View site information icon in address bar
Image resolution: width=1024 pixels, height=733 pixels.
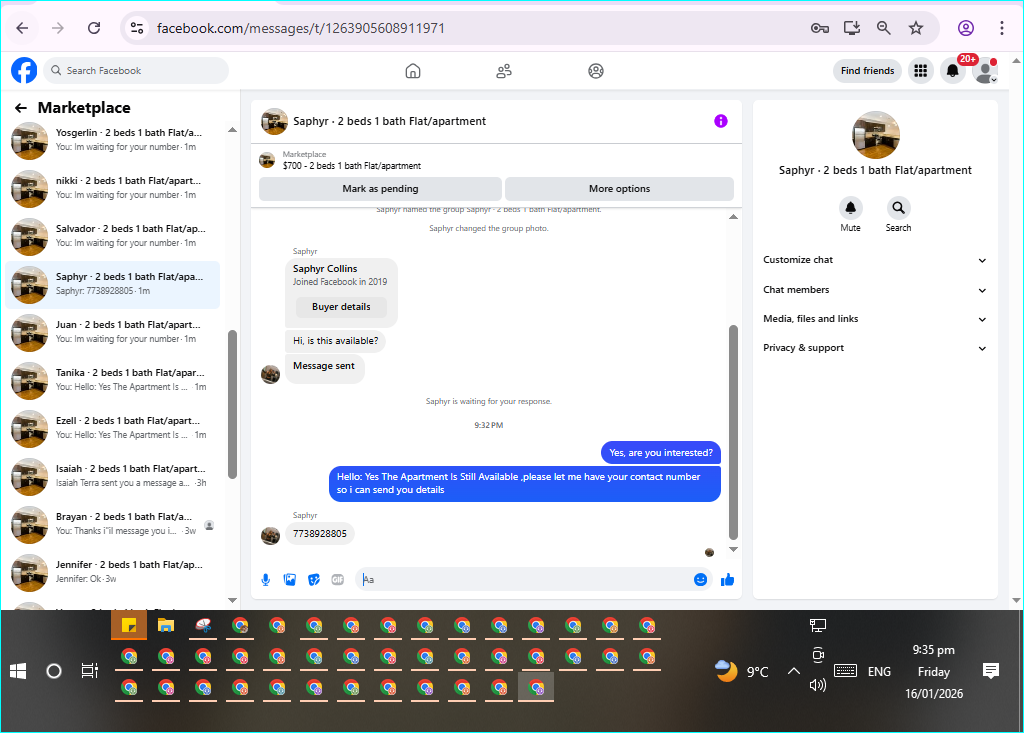click(x=136, y=28)
